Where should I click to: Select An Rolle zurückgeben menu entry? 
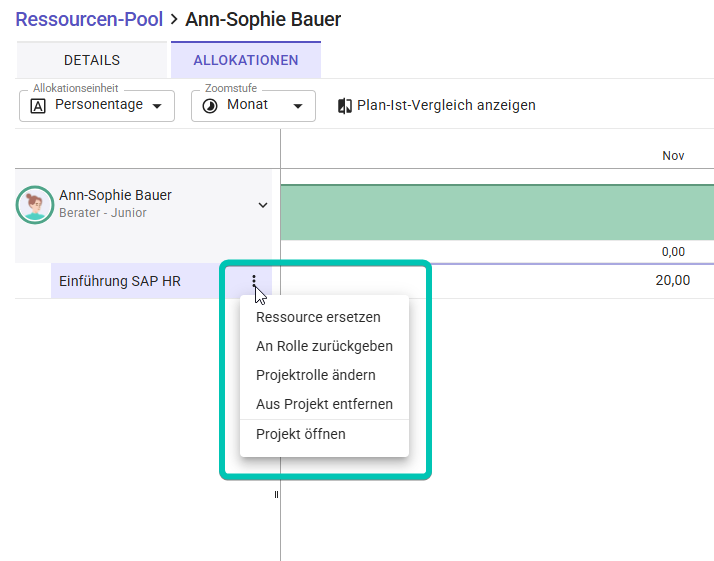click(324, 346)
